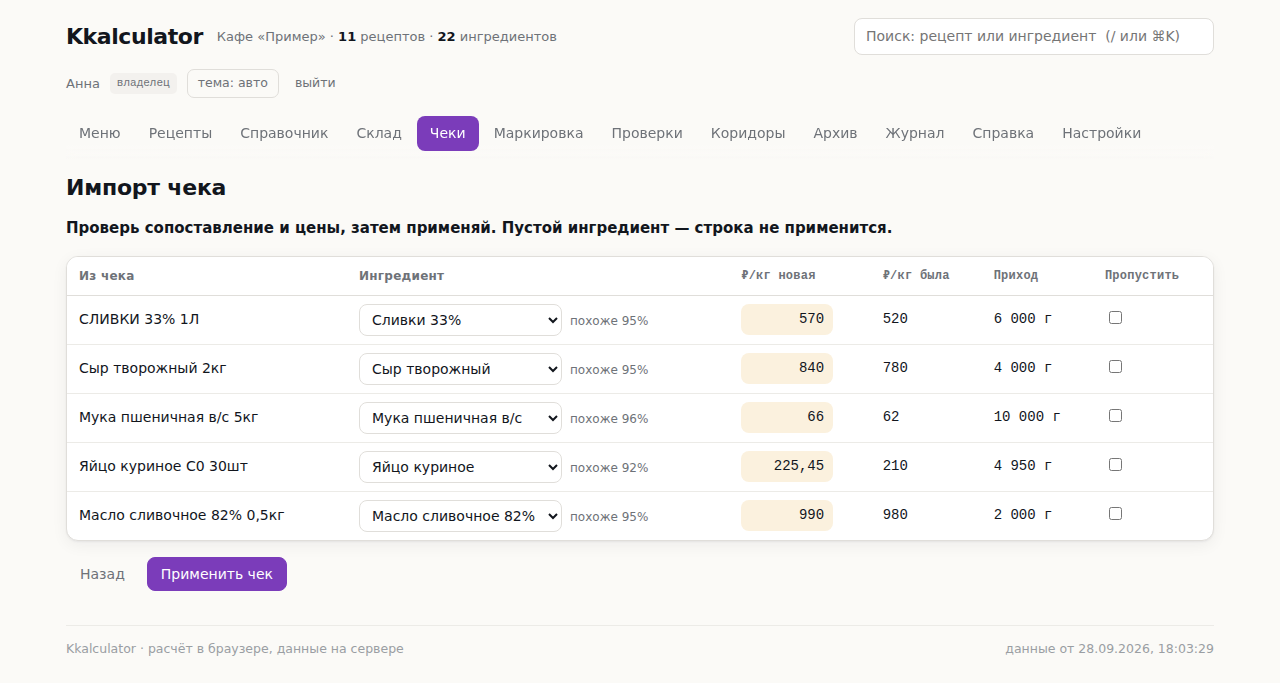Click the new price field showing 990
Screen dimensions: 1280x683
point(787,515)
